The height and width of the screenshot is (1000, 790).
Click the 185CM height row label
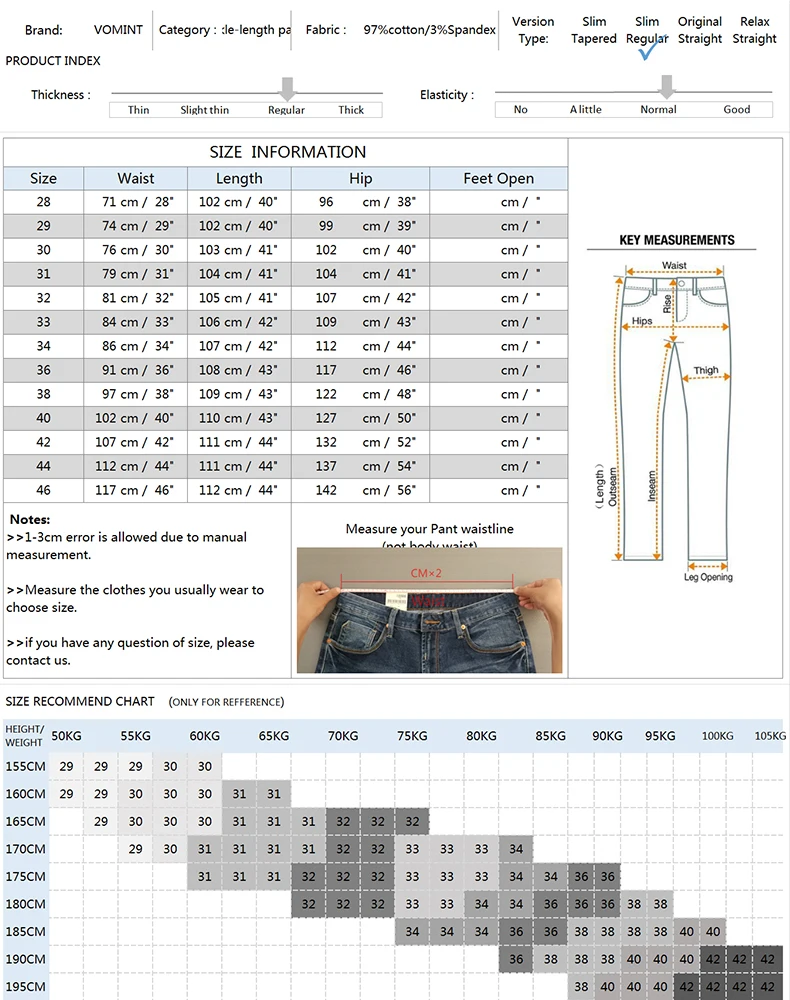[26, 932]
